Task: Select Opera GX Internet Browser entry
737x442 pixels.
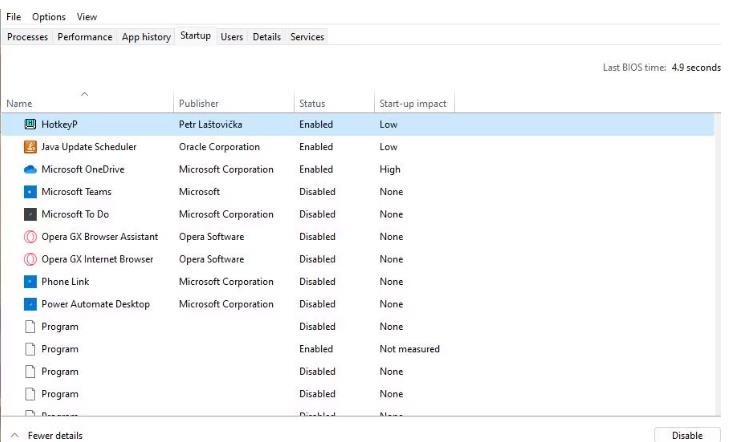Action: click(x=97, y=259)
